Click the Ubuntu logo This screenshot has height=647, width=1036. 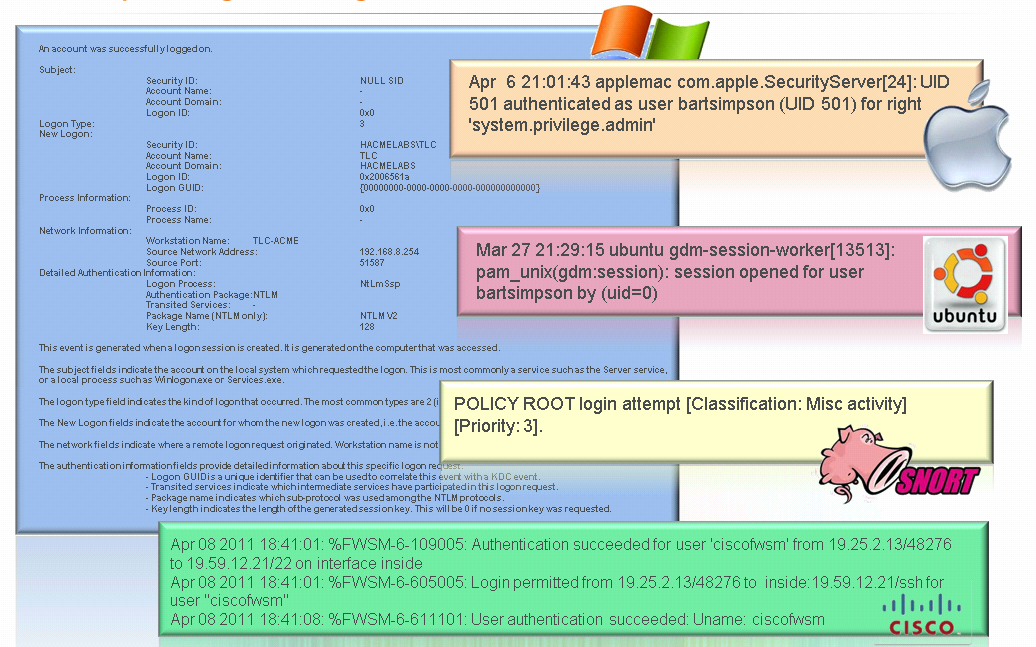[x=965, y=284]
